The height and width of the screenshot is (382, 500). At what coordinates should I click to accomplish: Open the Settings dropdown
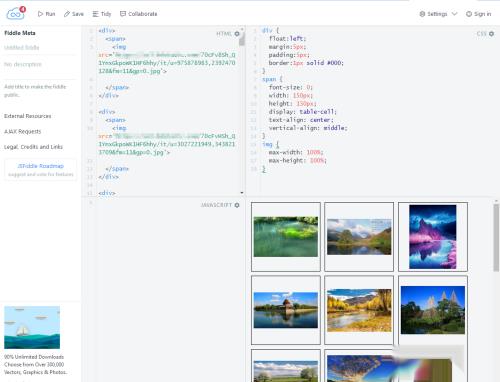tap(438, 14)
